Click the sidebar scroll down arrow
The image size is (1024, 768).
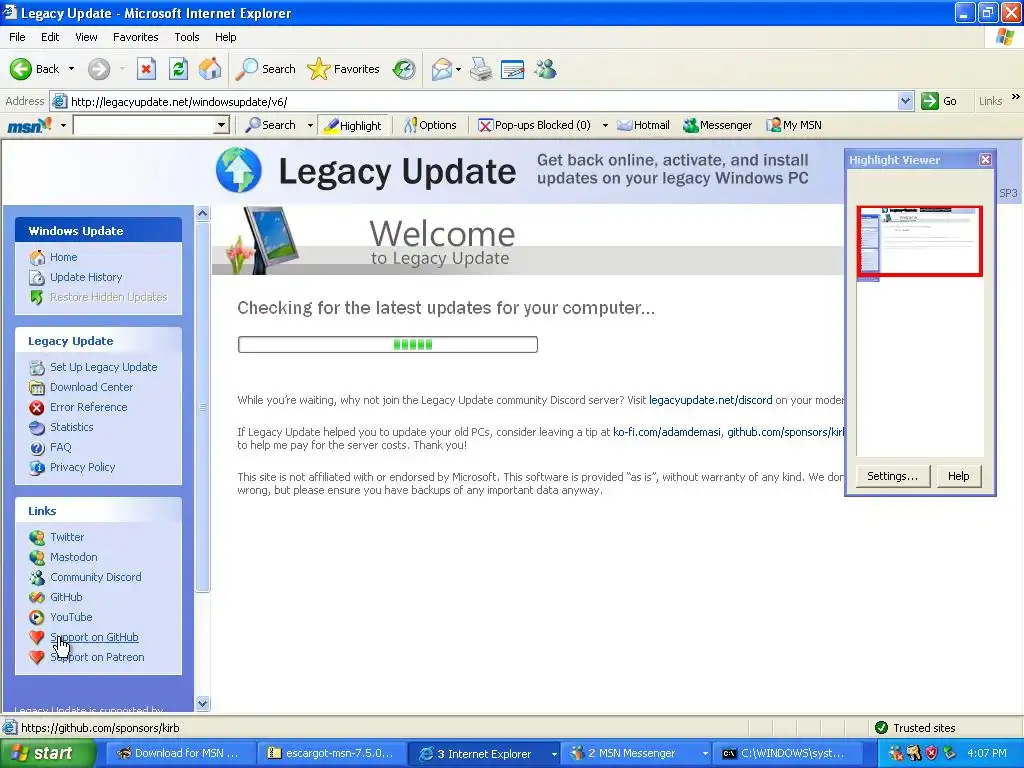coord(202,703)
